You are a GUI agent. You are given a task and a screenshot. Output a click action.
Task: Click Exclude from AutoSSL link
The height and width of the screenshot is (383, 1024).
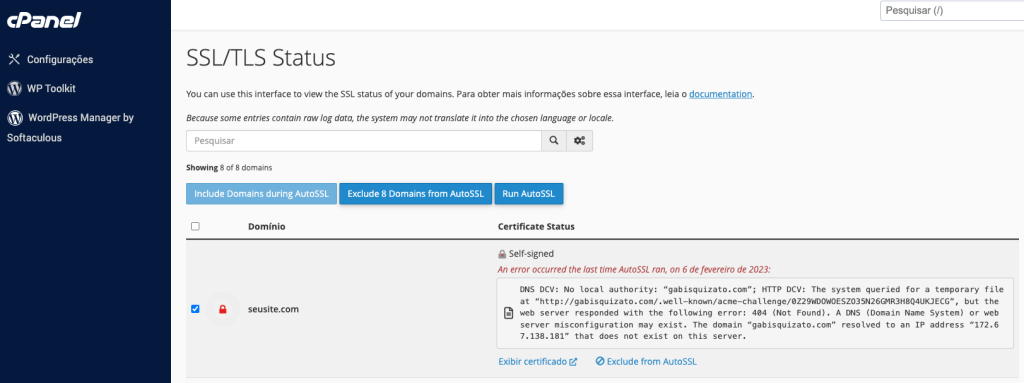coord(647,361)
